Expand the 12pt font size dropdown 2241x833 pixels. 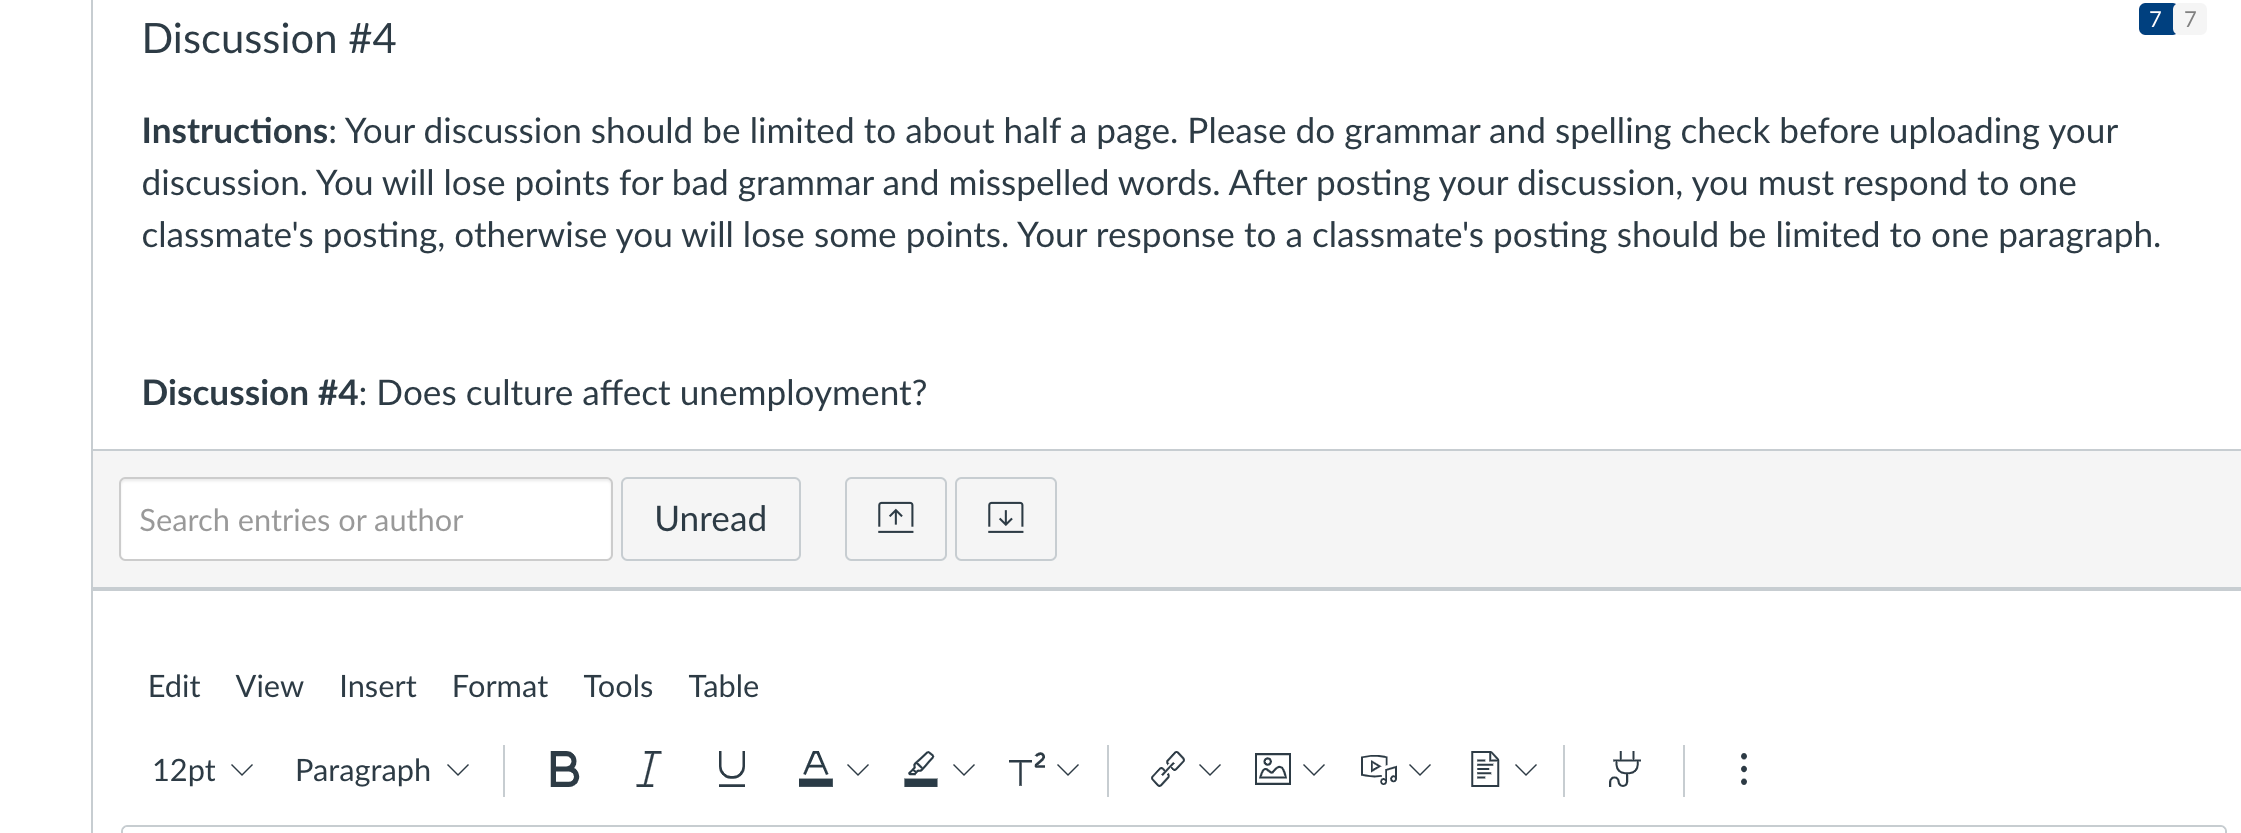point(202,770)
